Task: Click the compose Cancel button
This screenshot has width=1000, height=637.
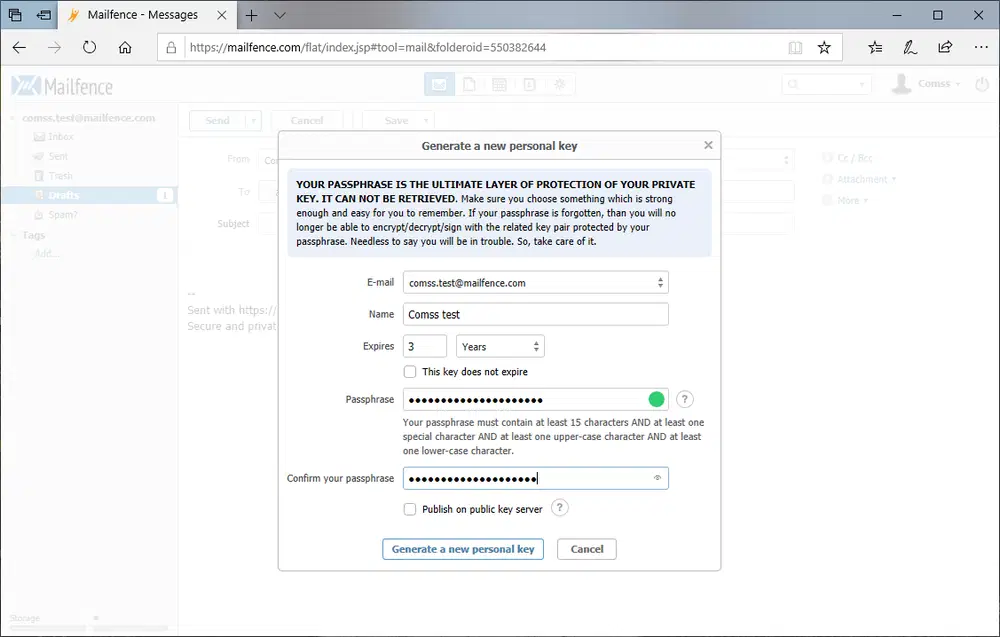Action: coord(307,121)
